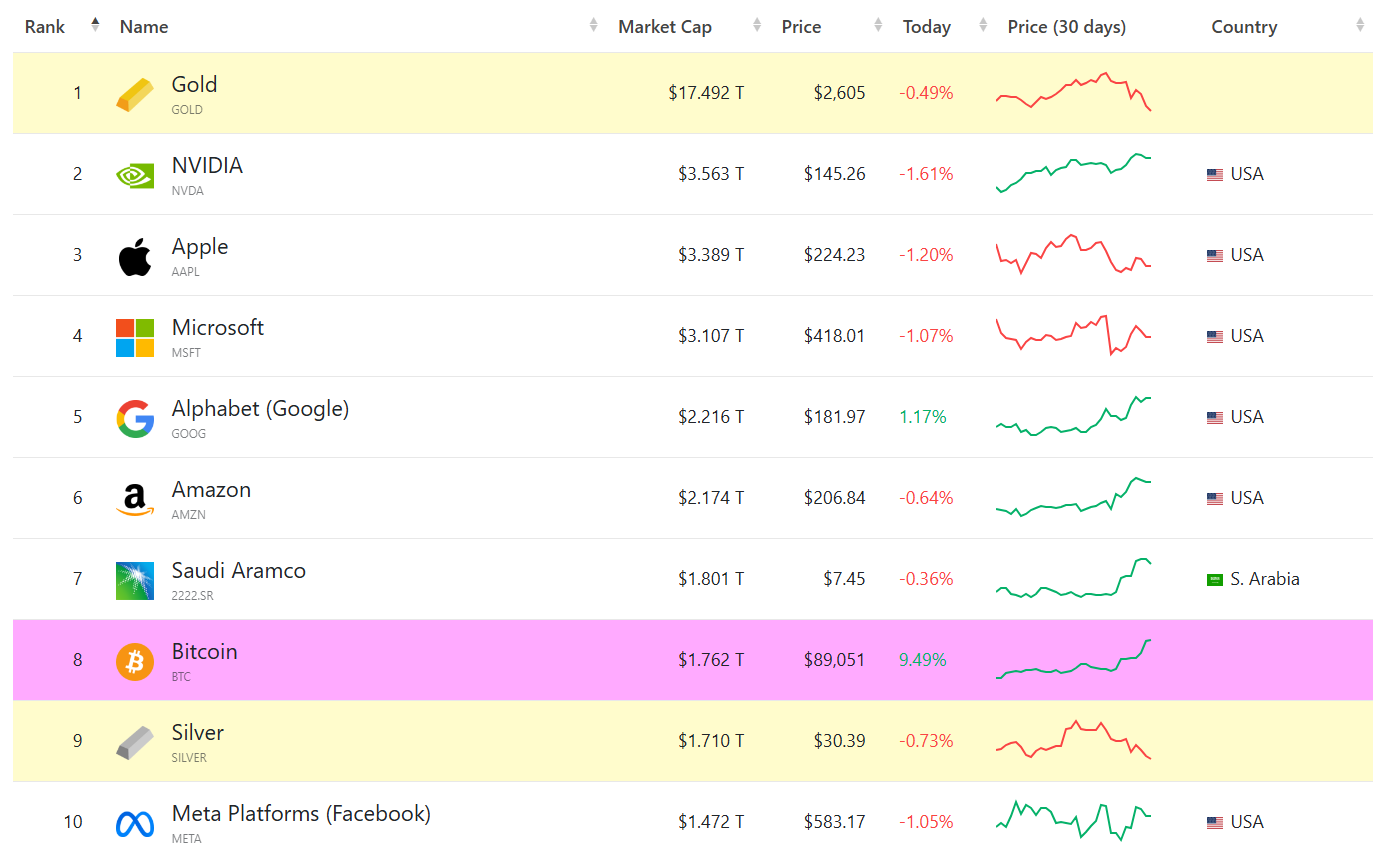Screen dimensions: 1385x862
Task: Click the Meta Platforms logo icon
Action: [135, 824]
